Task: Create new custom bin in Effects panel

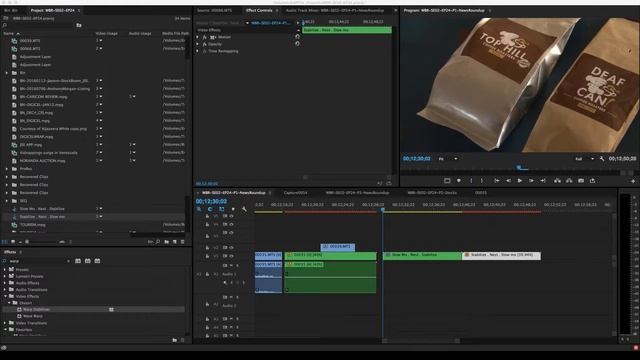Action: [x=175, y=340]
